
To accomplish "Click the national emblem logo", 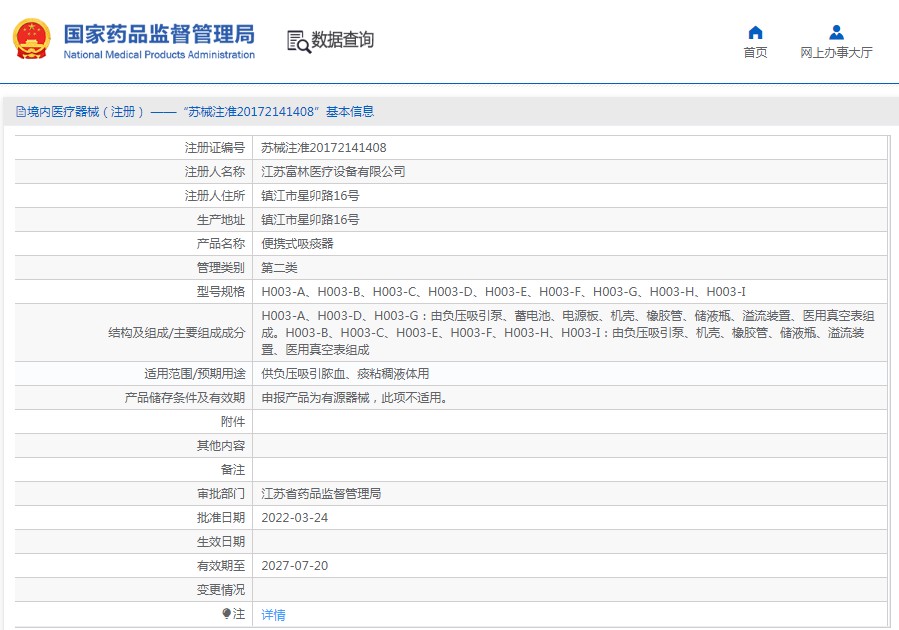I will (32, 39).
